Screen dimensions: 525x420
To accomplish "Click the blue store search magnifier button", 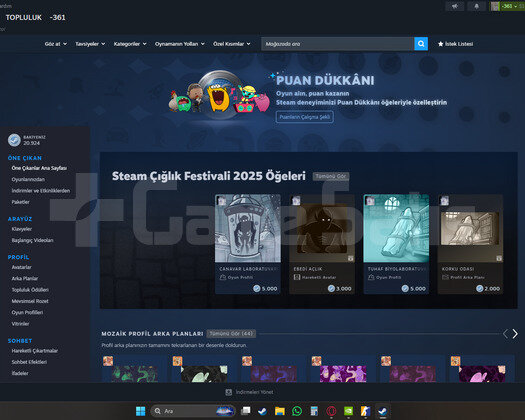I will pos(421,44).
